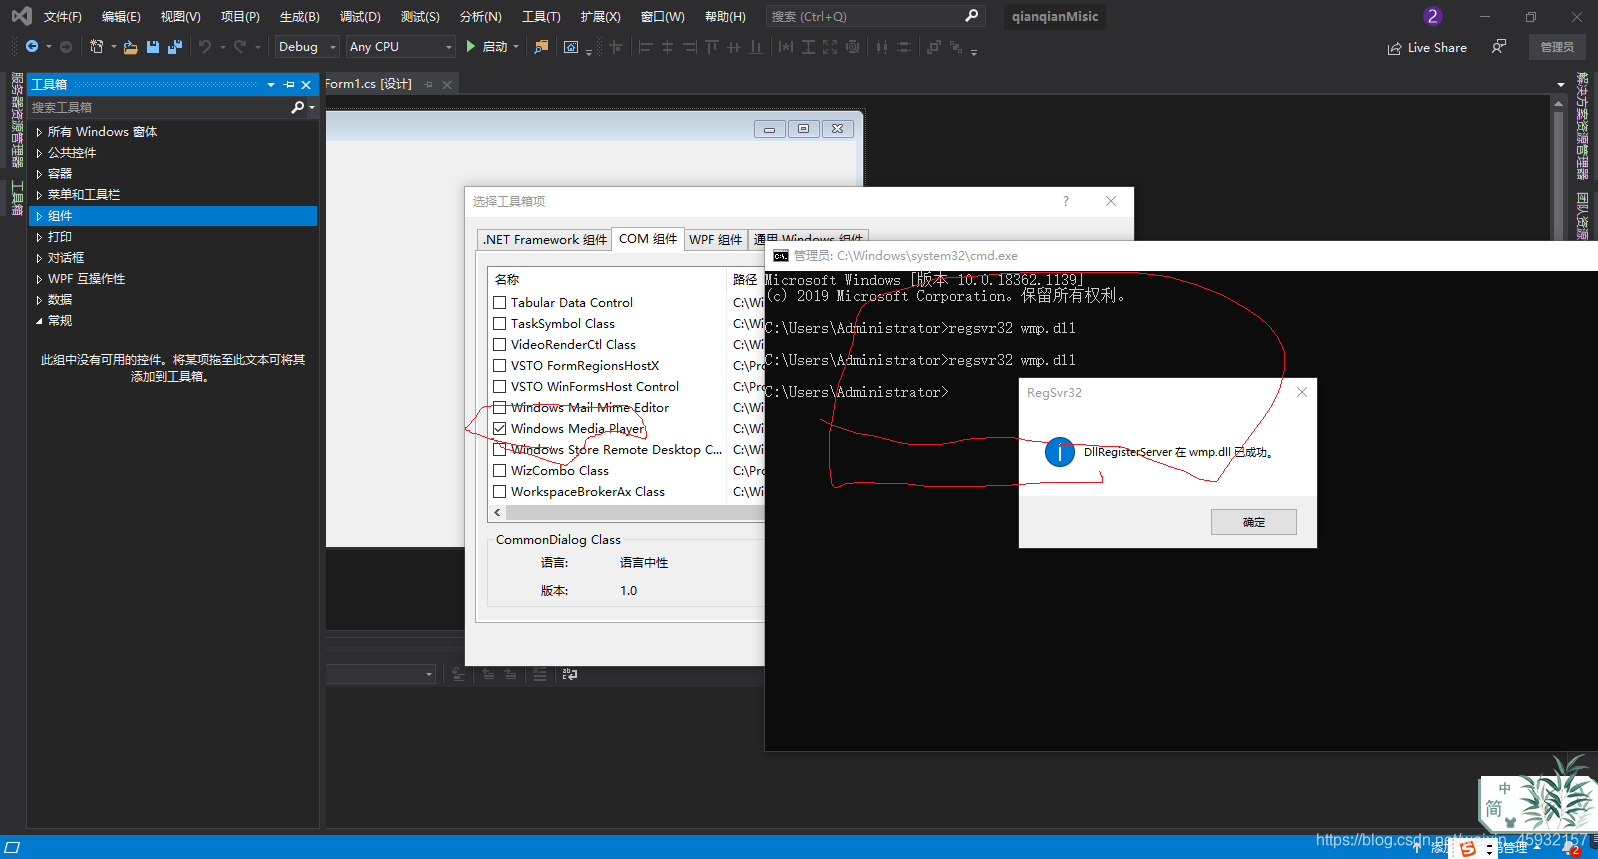Click the feedback icon near Live Share
Image resolution: width=1598 pixels, height=859 pixels.
(x=1498, y=47)
